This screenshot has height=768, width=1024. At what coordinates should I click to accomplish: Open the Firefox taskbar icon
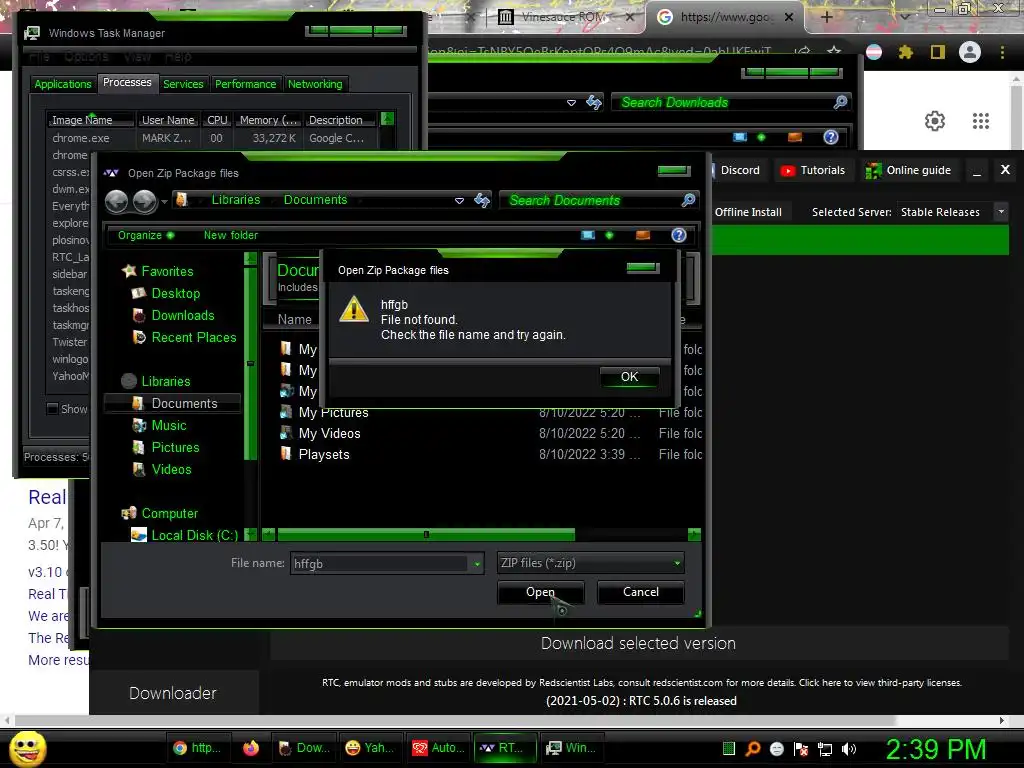coord(251,748)
